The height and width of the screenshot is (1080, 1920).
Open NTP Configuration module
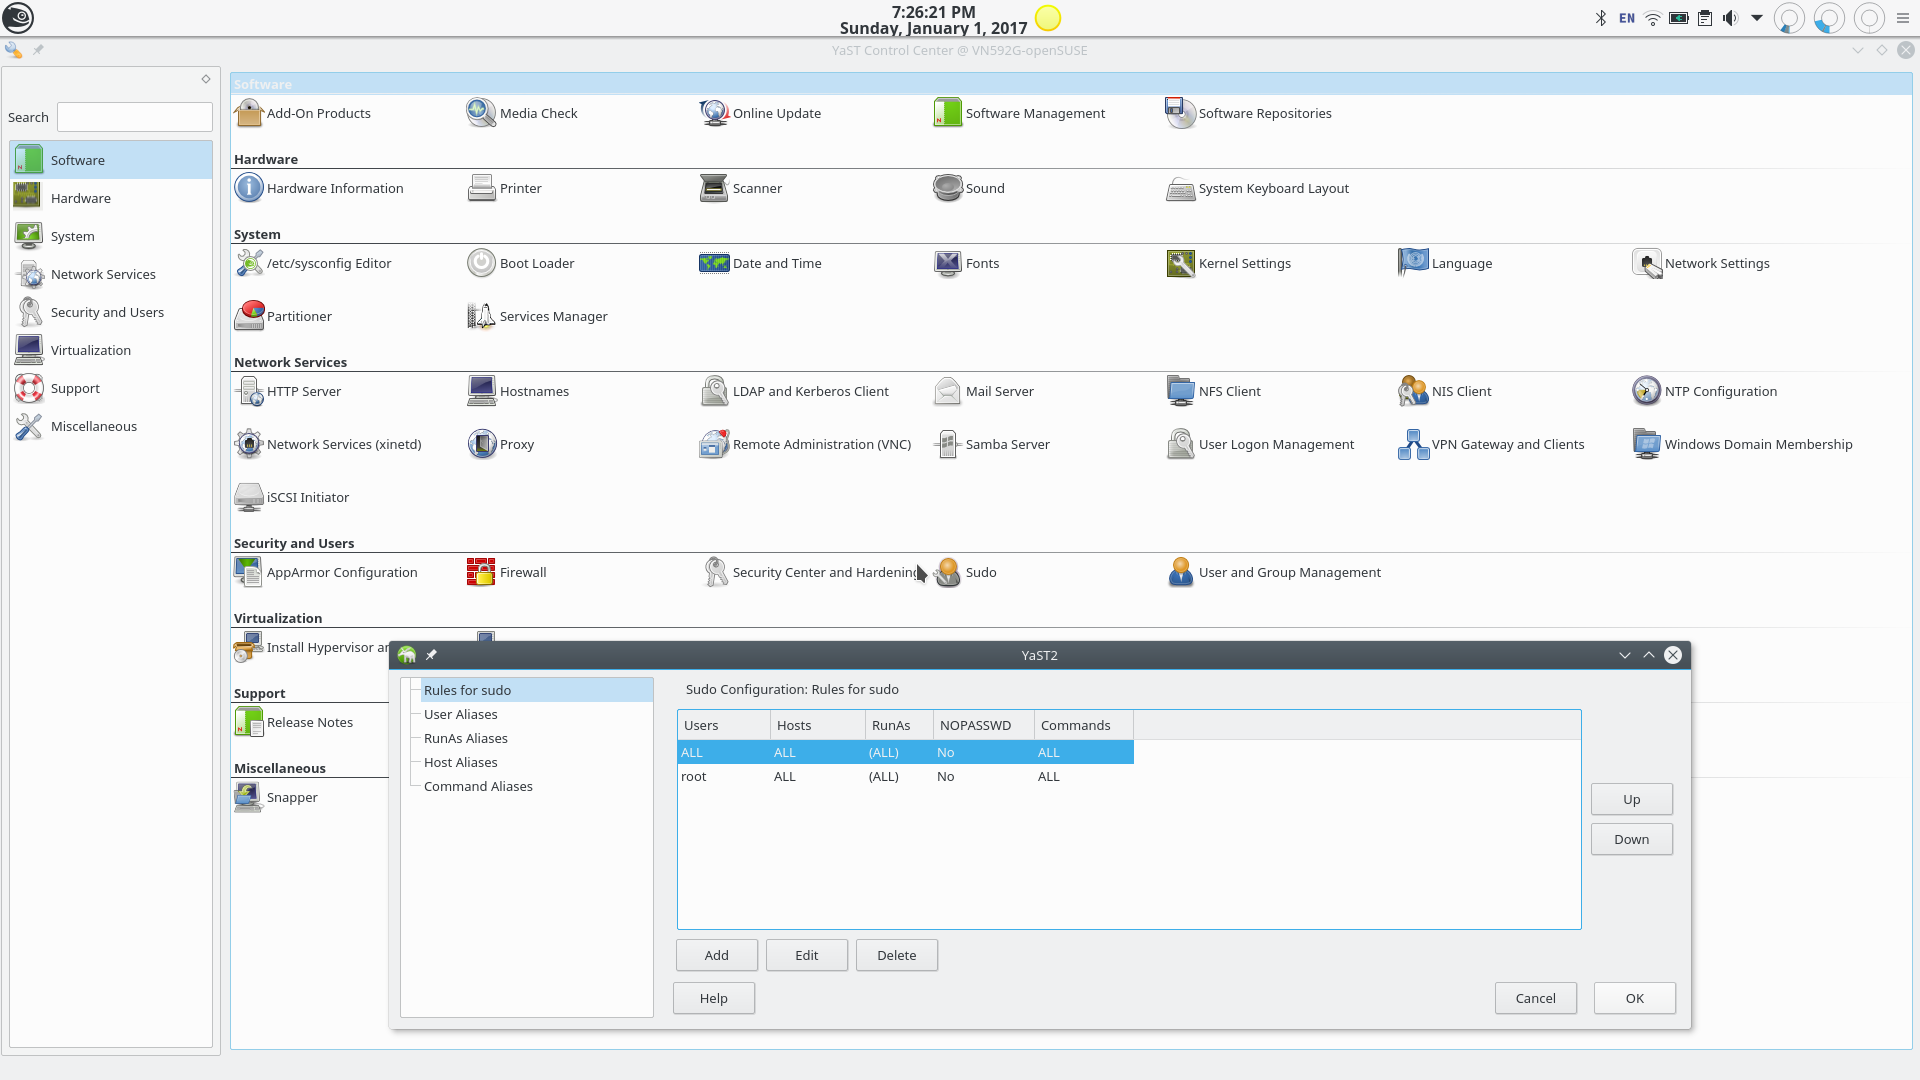(1704, 391)
